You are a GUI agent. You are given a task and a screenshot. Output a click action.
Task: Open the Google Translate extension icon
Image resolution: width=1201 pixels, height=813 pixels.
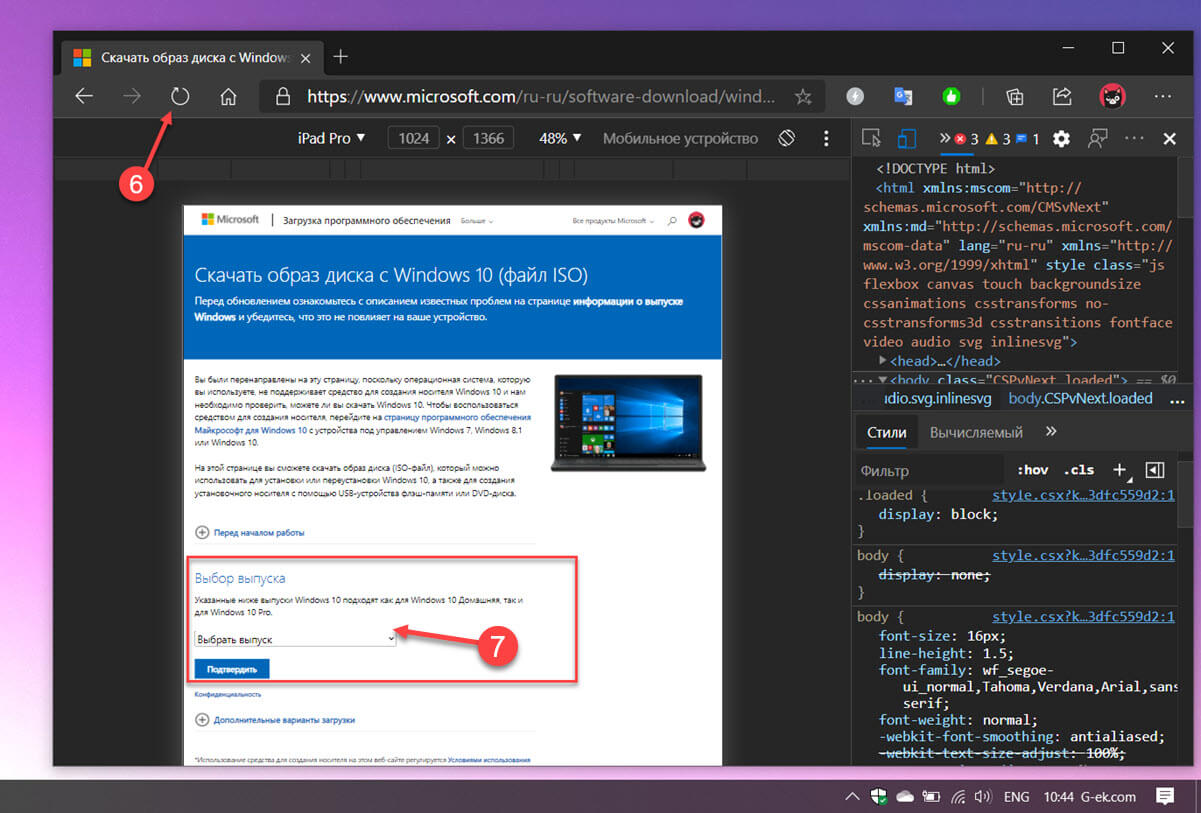pos(903,97)
